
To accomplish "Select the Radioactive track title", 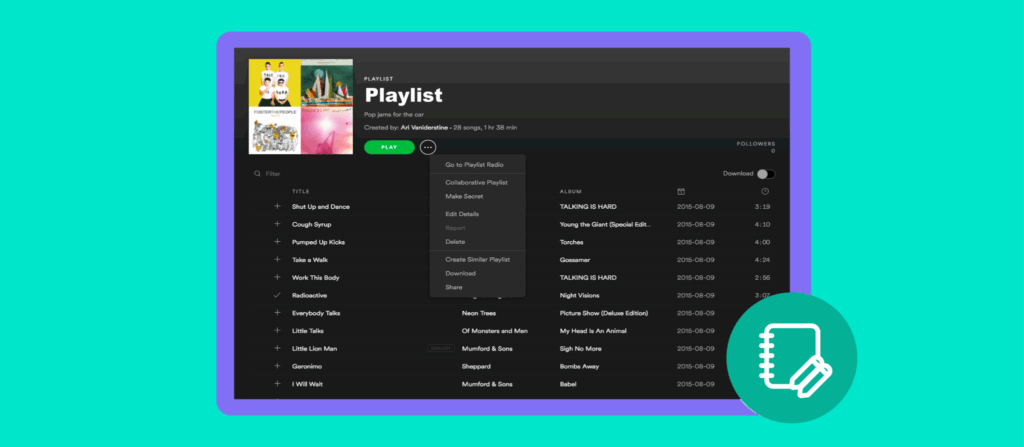I will pos(310,295).
